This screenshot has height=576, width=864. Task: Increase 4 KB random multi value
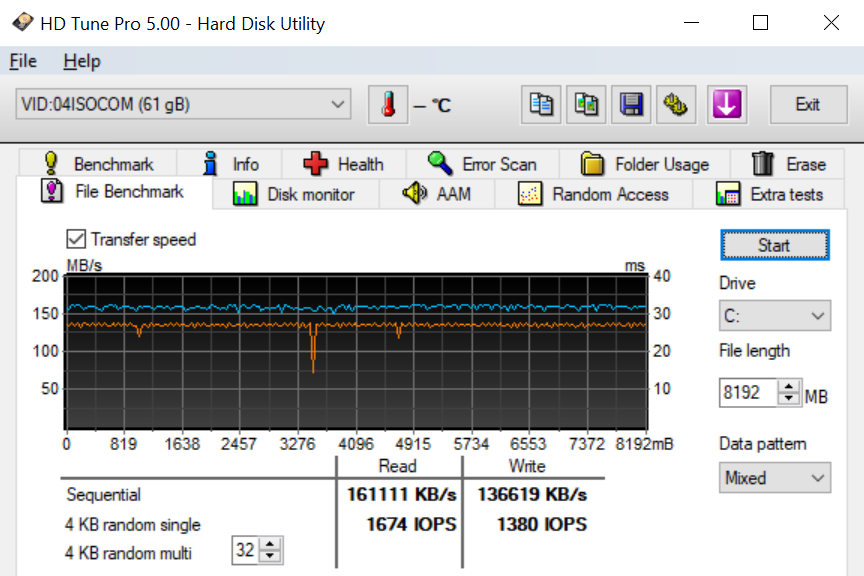coord(270,545)
